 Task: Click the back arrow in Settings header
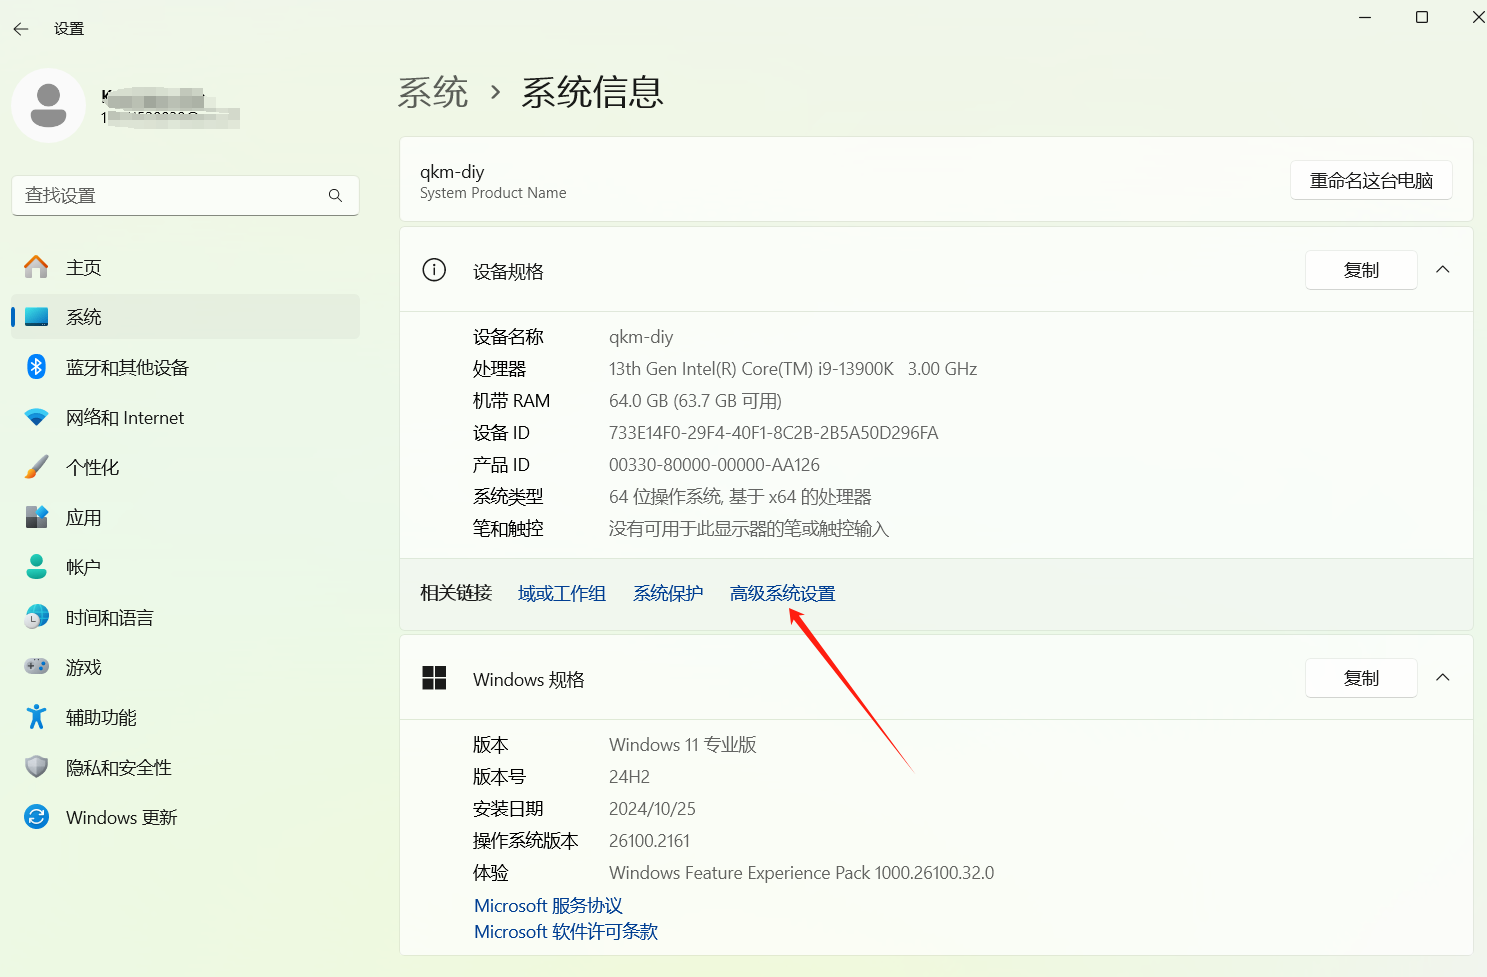tap(21, 29)
